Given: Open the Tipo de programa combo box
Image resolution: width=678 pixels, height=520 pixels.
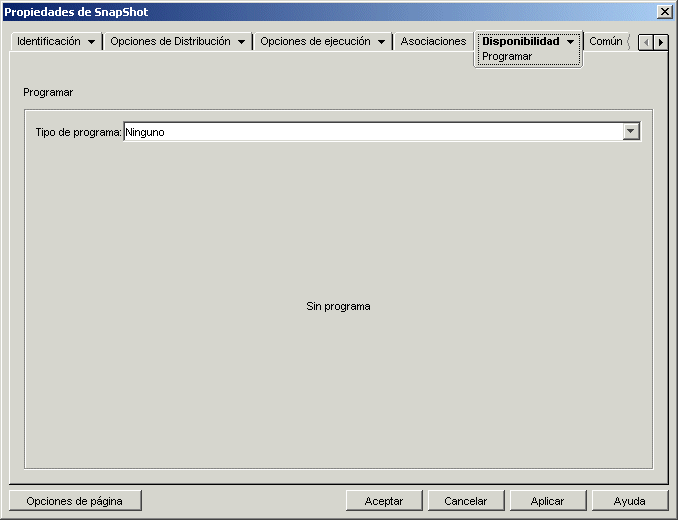Looking at the screenshot, I should tap(631, 131).
